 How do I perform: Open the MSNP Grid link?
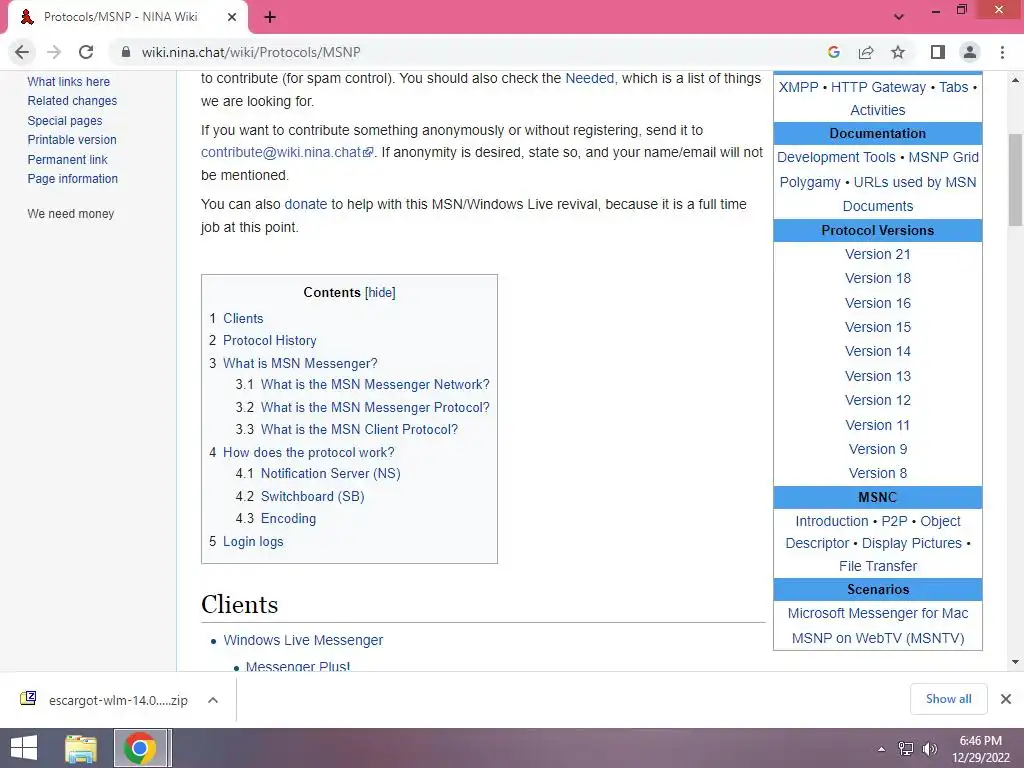tap(943, 157)
